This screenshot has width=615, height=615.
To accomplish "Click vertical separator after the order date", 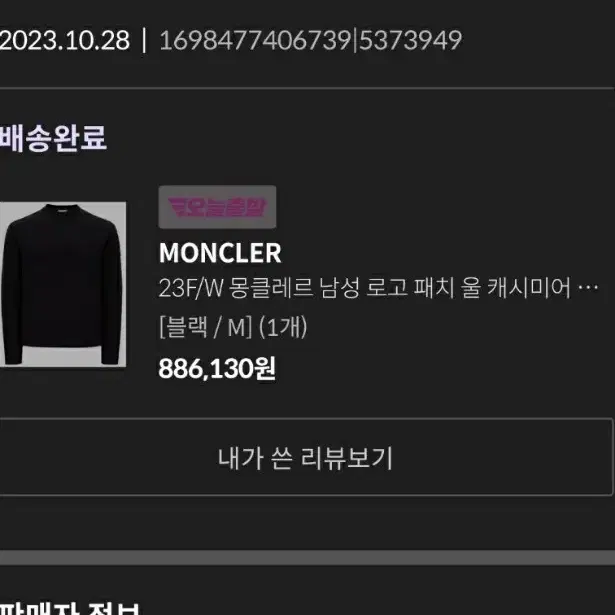I will pyautogui.click(x=144, y=40).
